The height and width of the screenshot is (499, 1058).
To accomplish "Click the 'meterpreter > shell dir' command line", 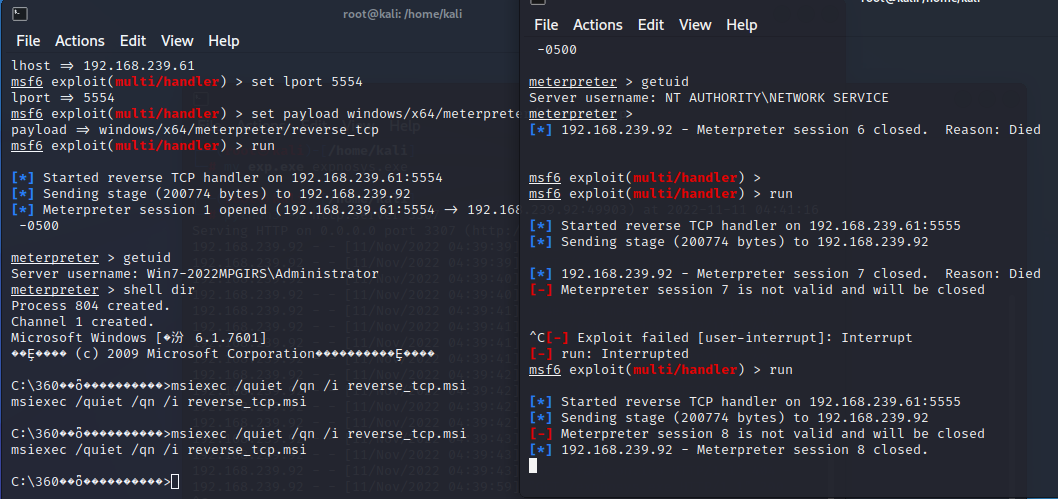I will (103, 290).
